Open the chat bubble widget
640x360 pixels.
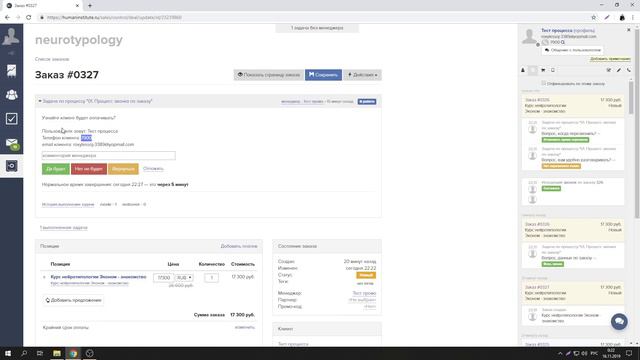tap(619, 322)
